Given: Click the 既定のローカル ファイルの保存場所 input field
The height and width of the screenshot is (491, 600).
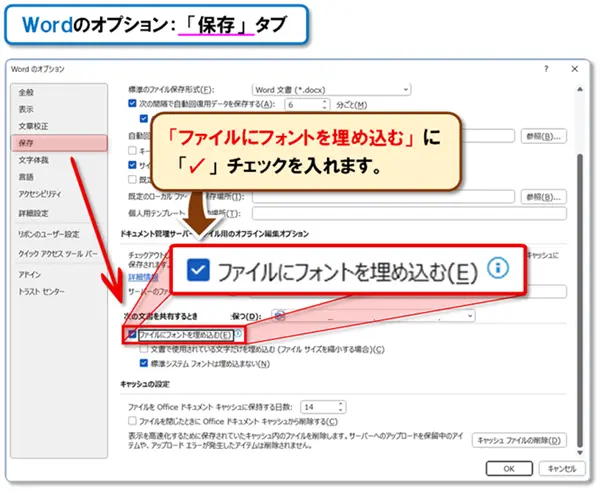Looking at the screenshot, I should point(383,197).
